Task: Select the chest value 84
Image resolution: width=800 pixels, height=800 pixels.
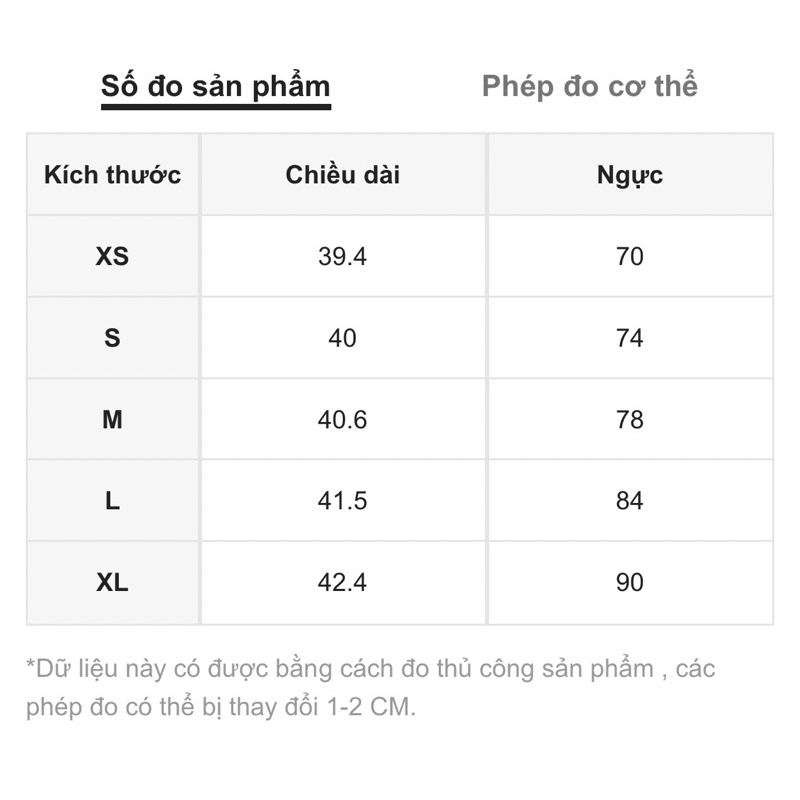Action: 630,501
